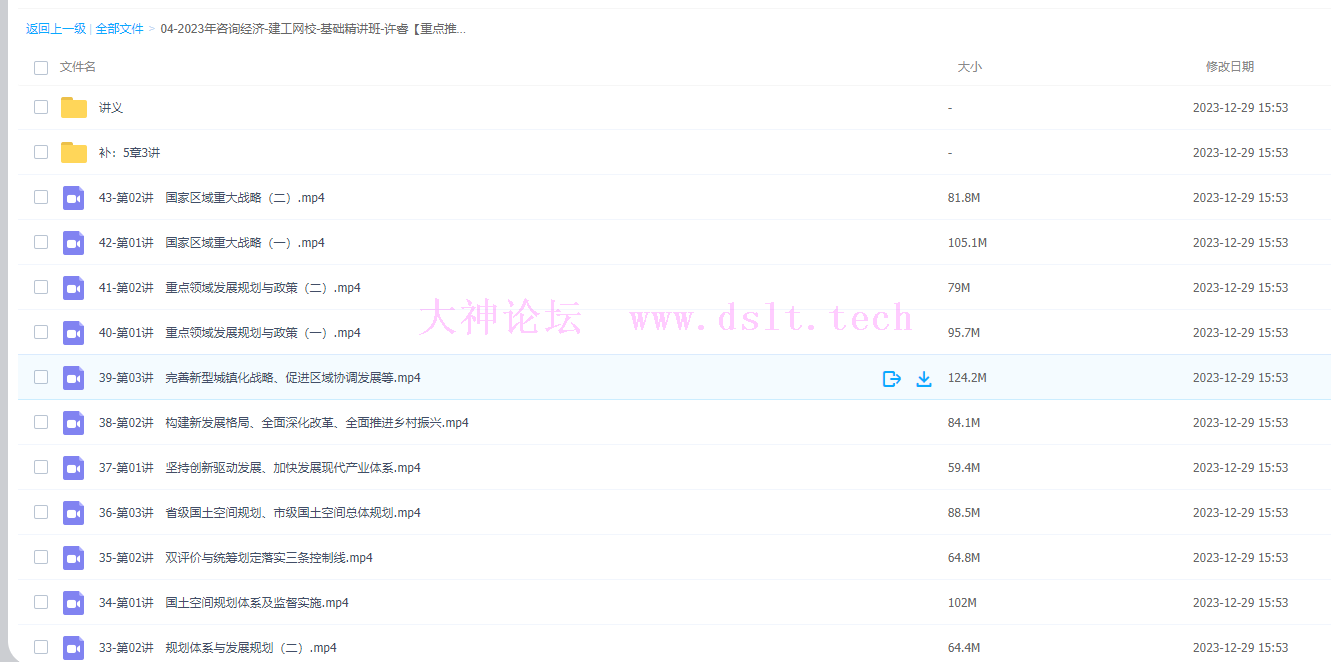Viewport: 1331px width, 662px height.
Task: Select checkbox for 39-第03讲 file
Action: point(41,377)
